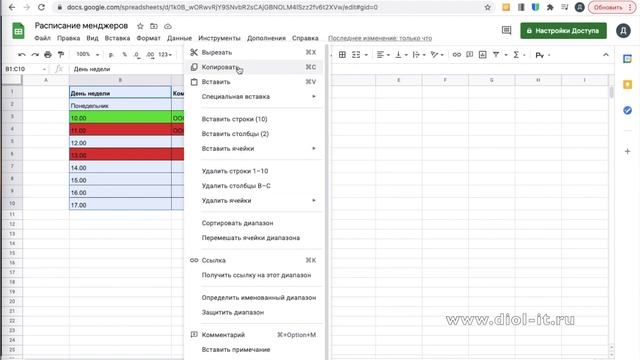Create a filter with funnel icon
This screenshot has width=640, height=360.
click(x=496, y=55)
